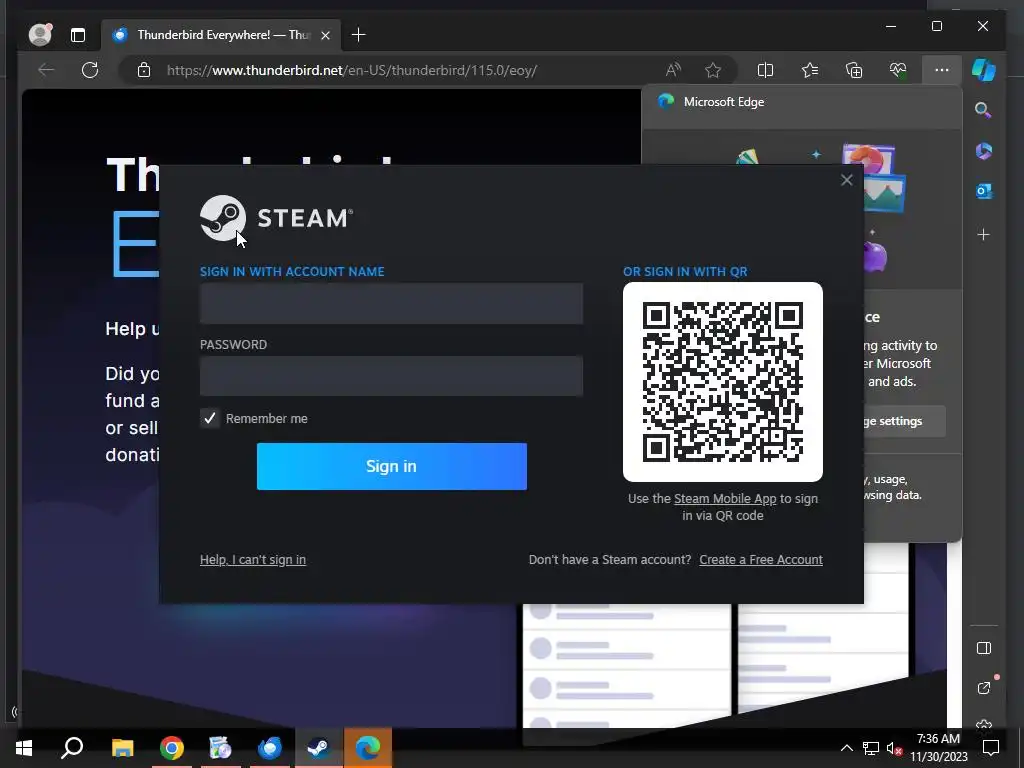The width and height of the screenshot is (1024, 768).
Task: Open the Edge tab actions menu
Action: click(x=78, y=35)
